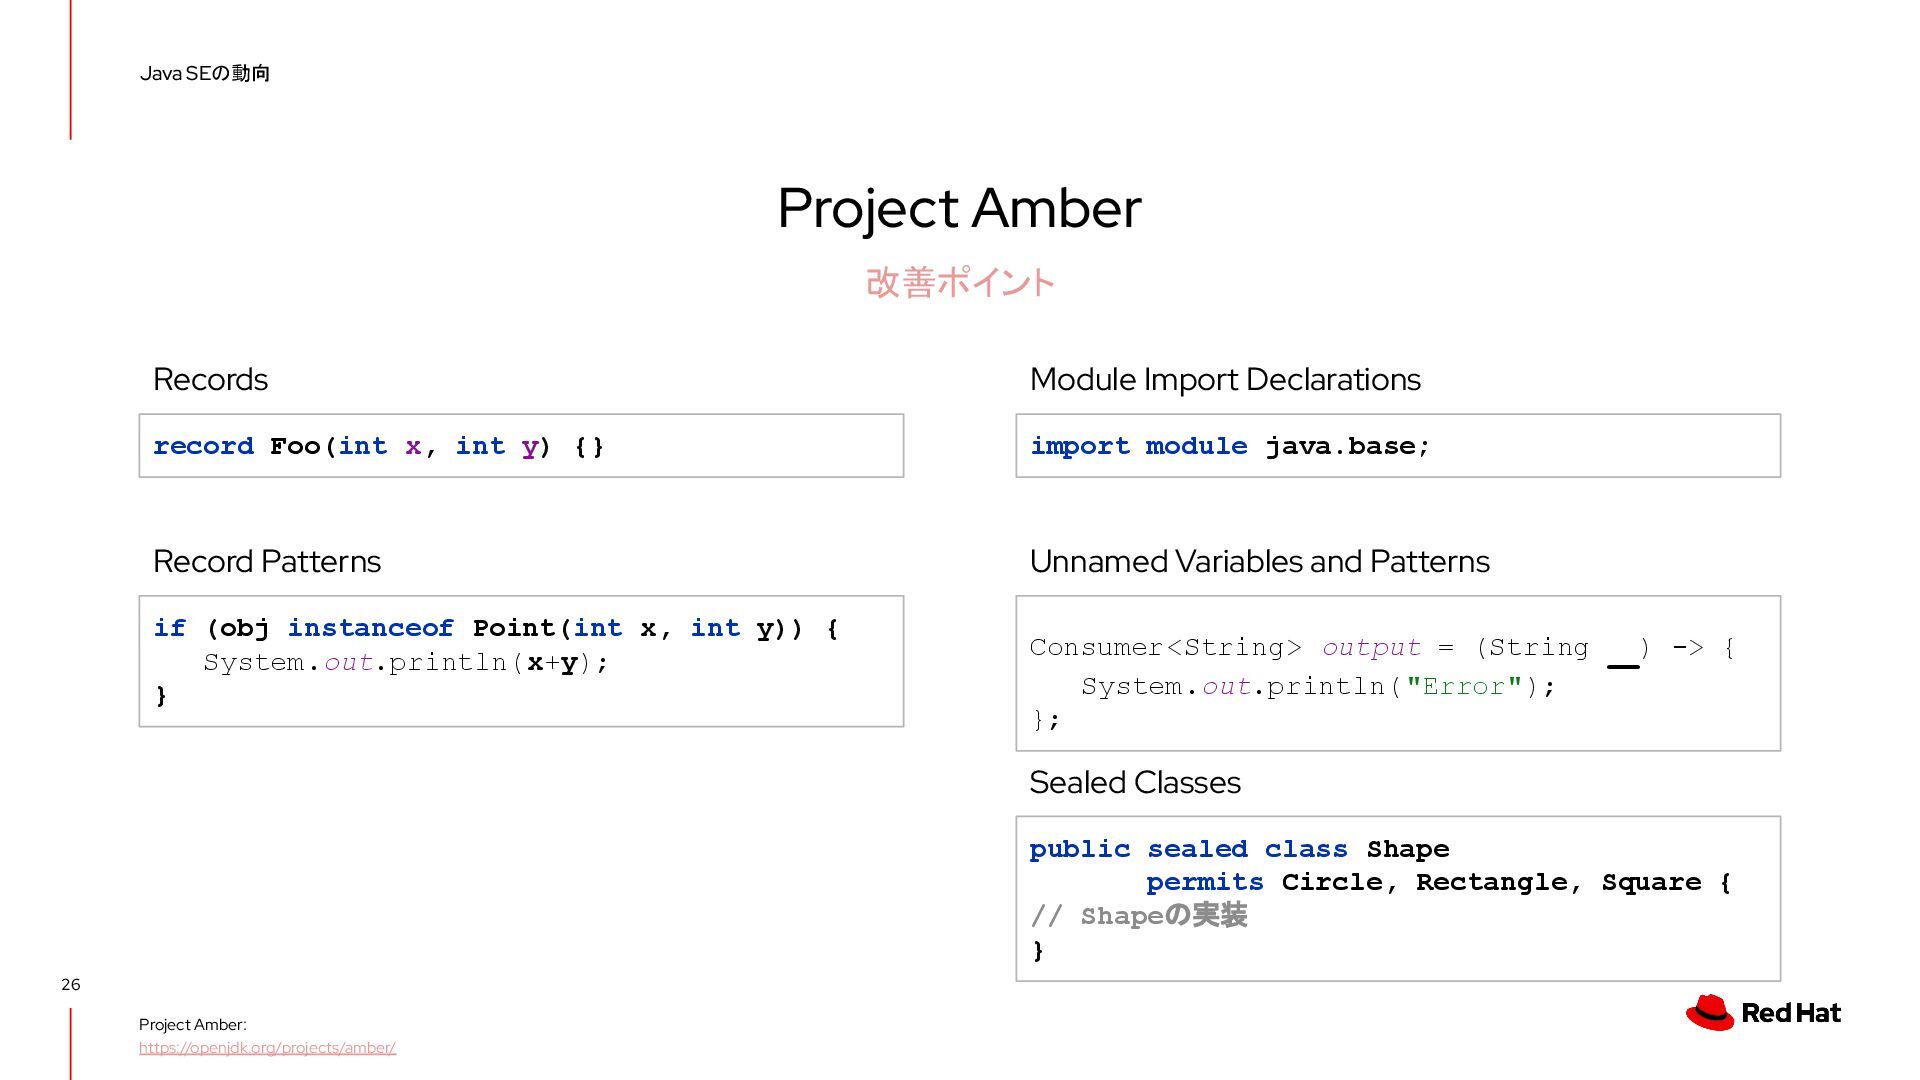Click the Red Hat fedora logo icon
This screenshot has height=1080, width=1920.
tap(1710, 1013)
